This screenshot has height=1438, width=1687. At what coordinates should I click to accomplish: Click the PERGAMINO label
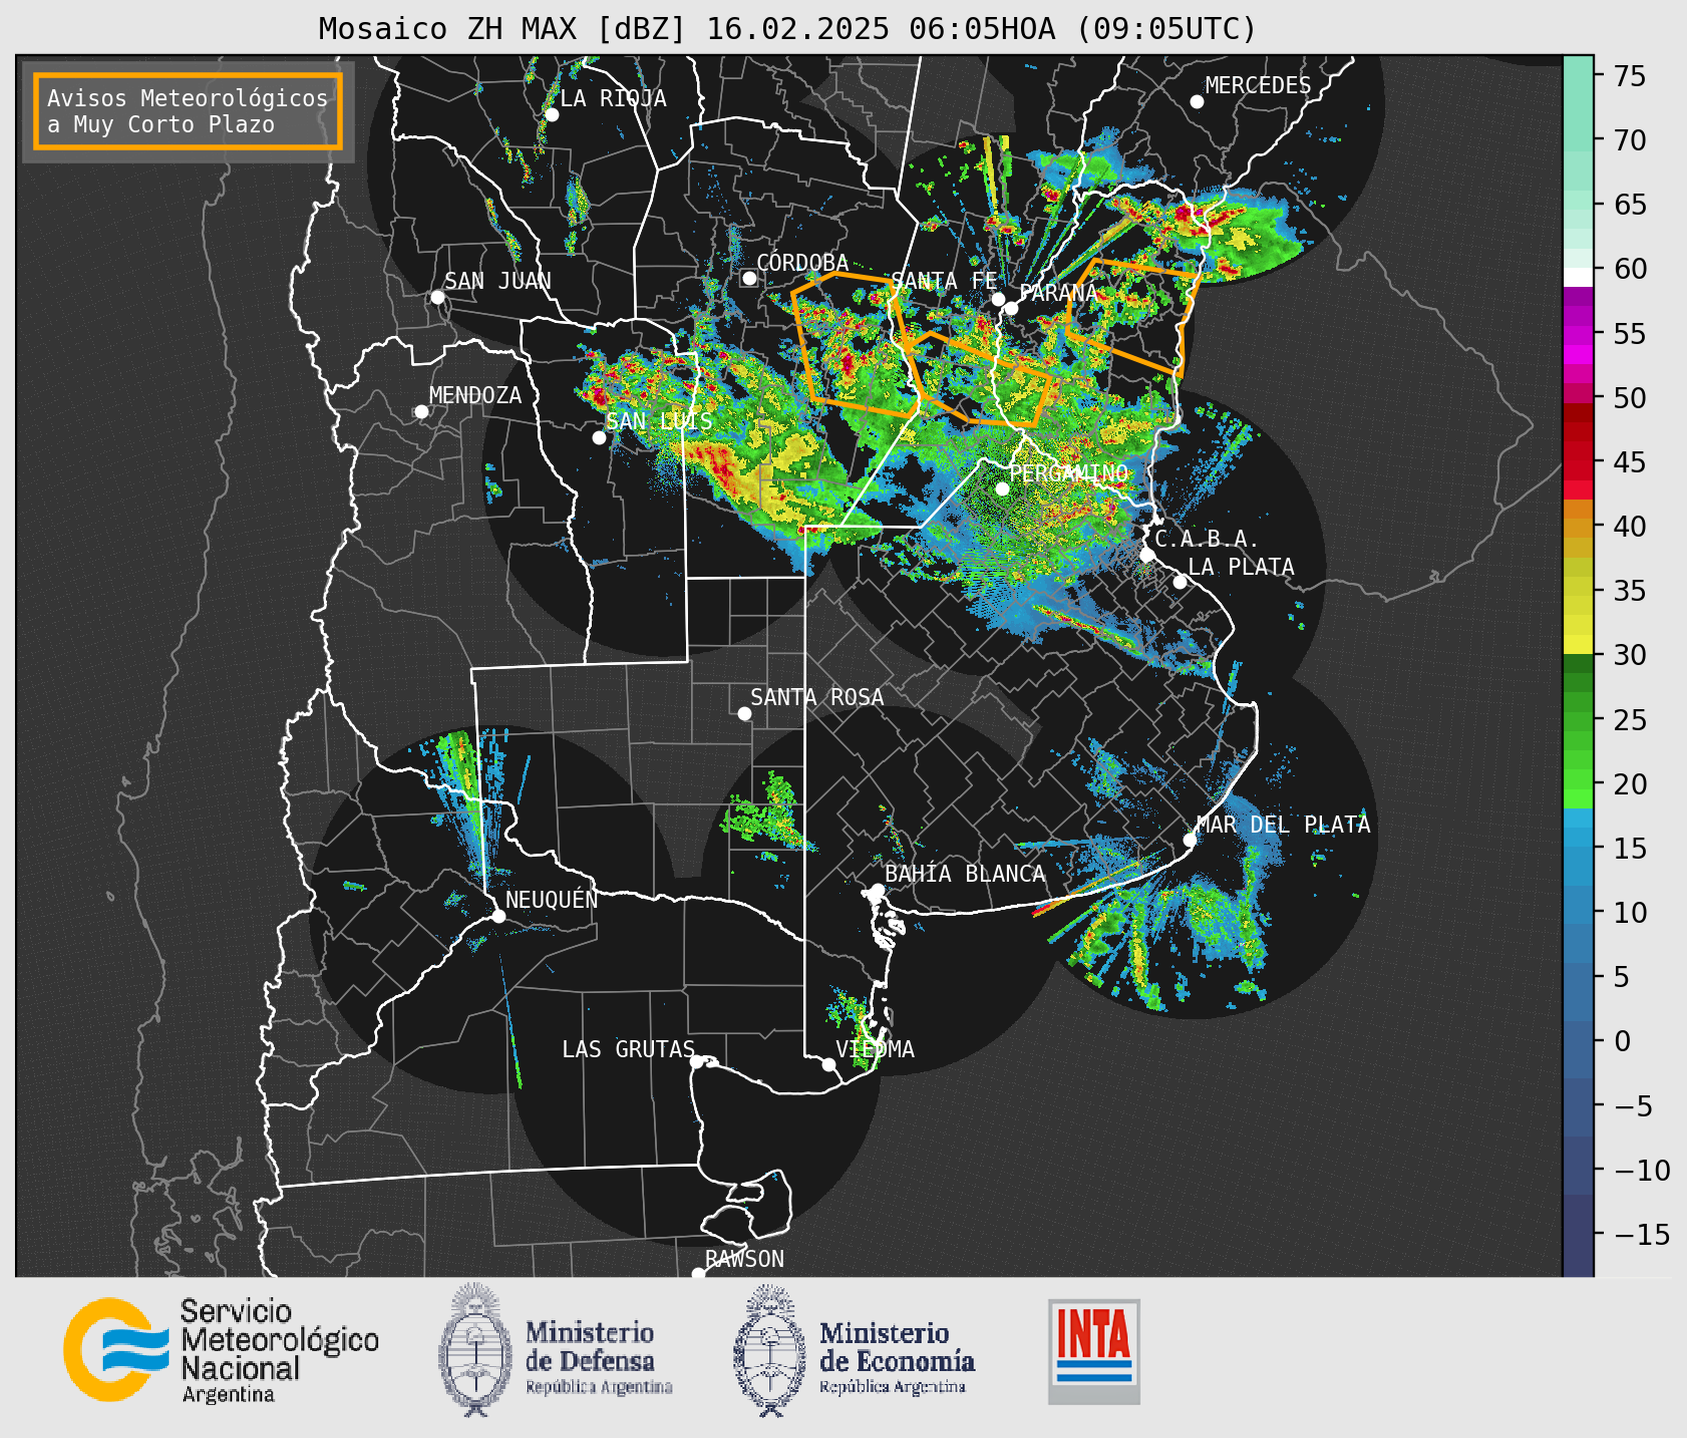1069,472
